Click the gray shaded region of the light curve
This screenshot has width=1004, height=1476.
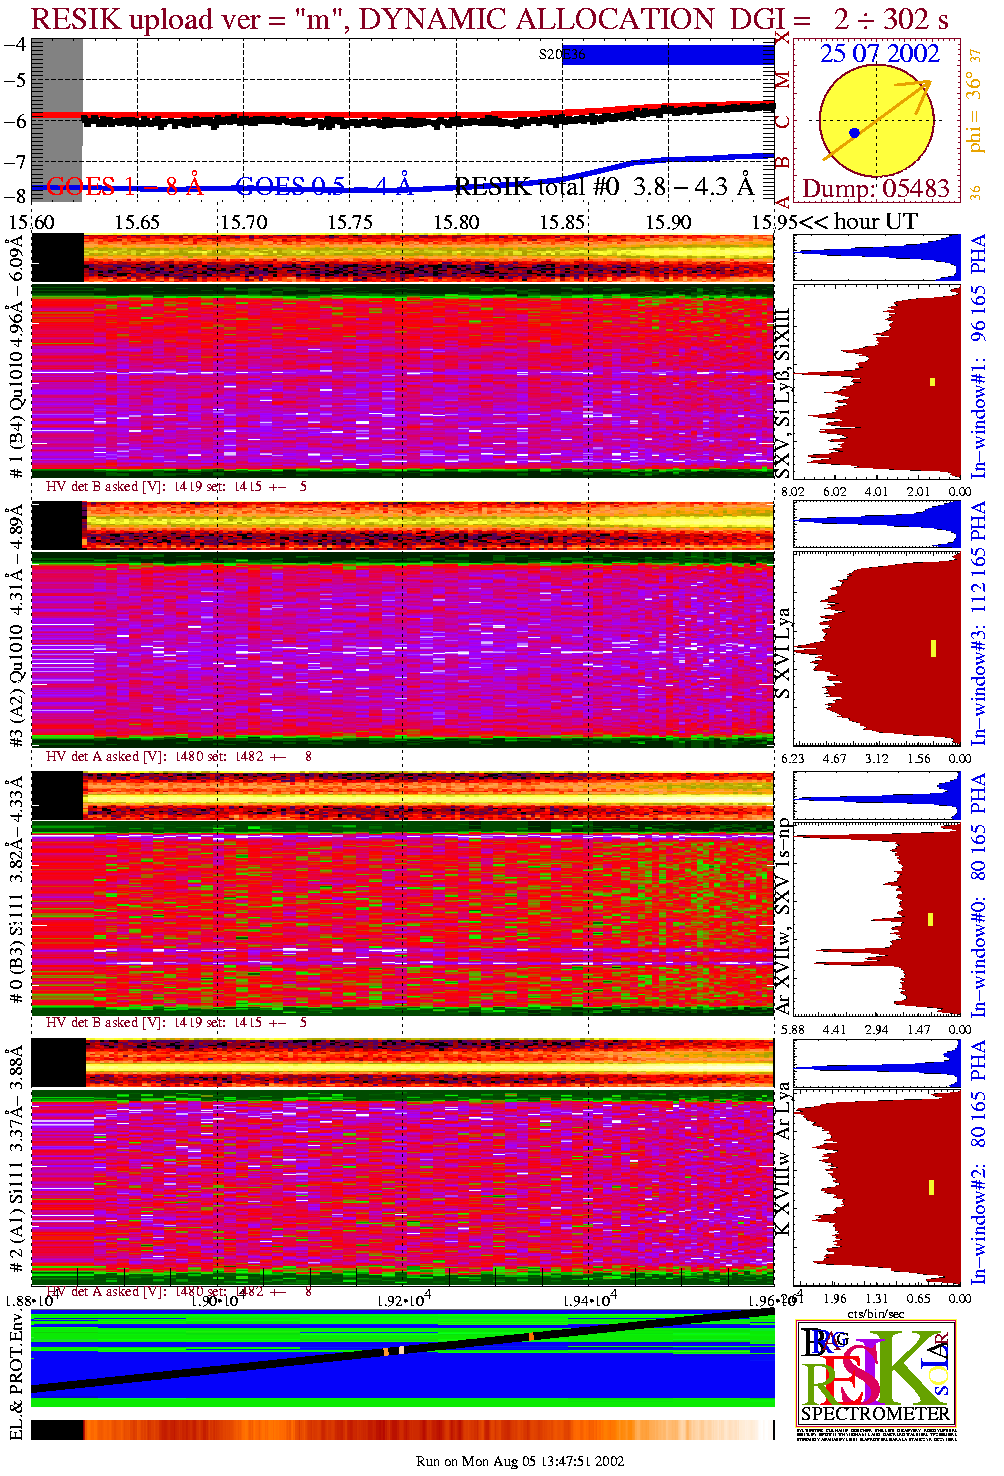(57, 120)
